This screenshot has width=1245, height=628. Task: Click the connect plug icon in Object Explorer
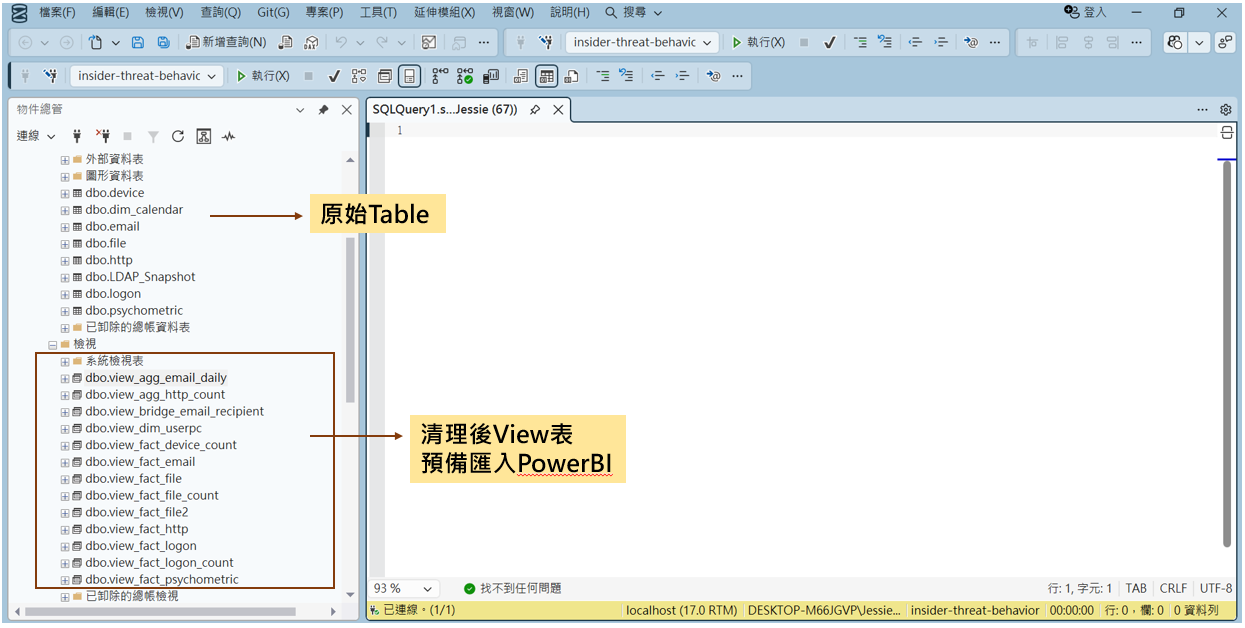[77, 136]
